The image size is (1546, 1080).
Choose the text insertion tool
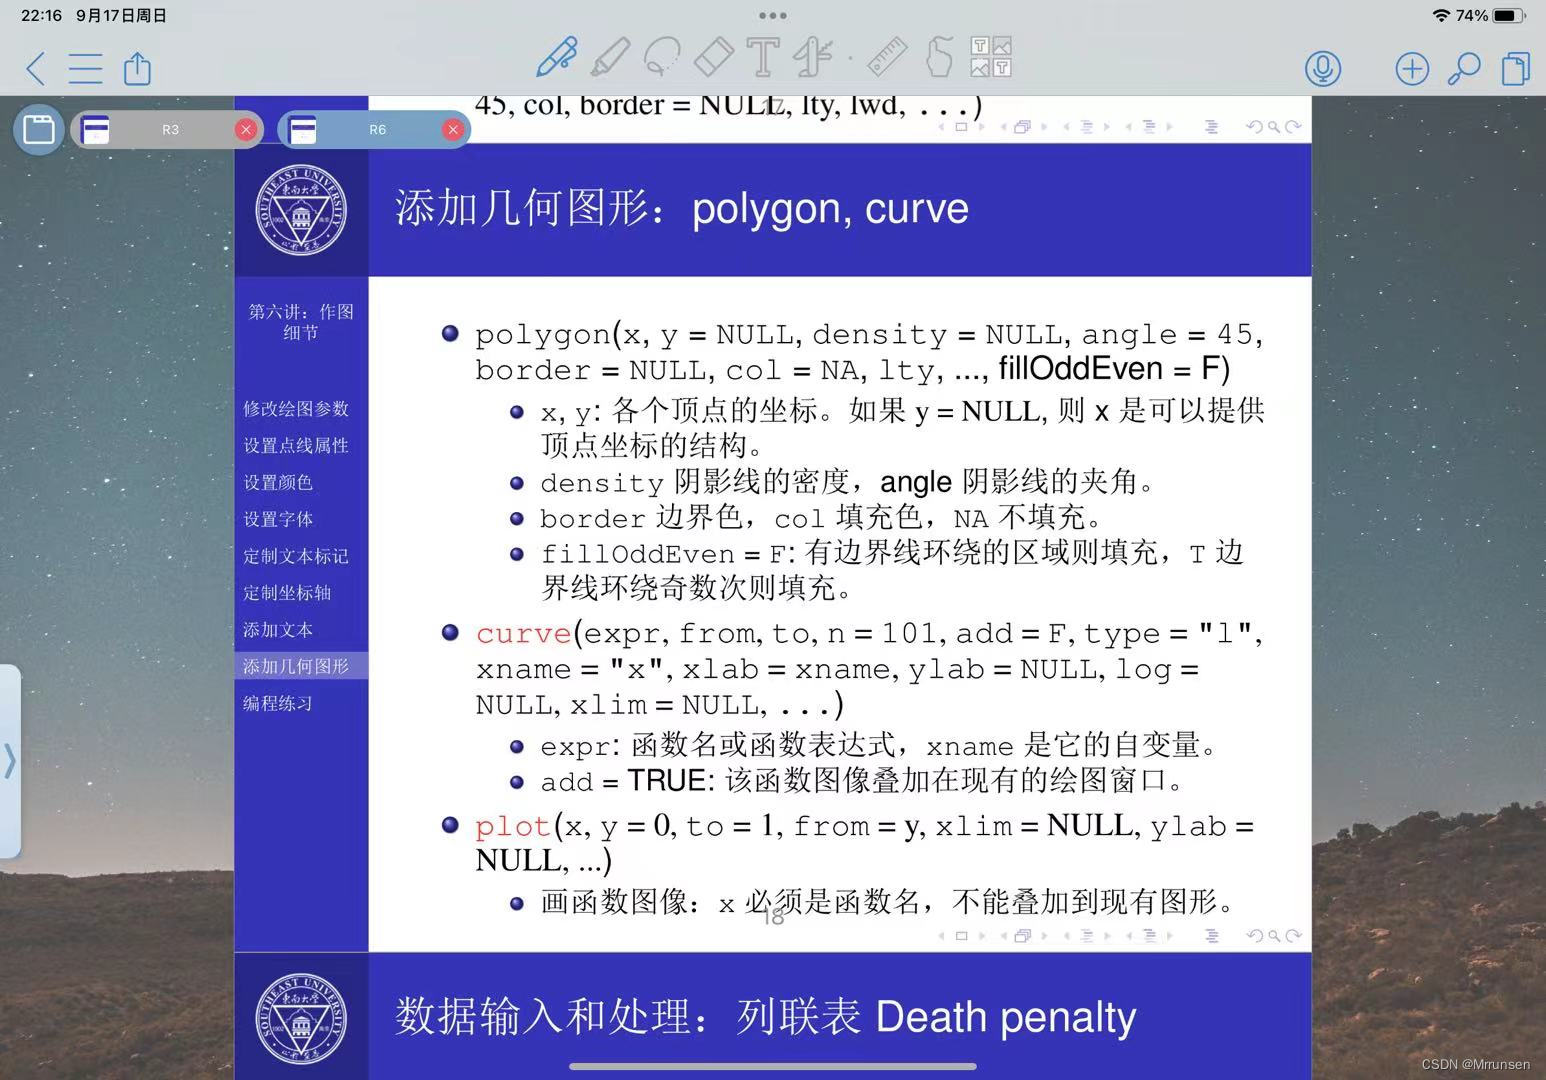click(762, 56)
